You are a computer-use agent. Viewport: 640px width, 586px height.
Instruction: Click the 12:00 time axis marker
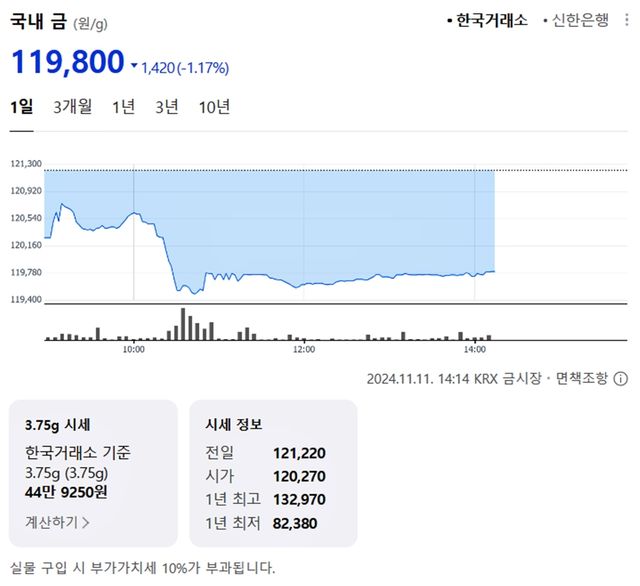click(x=304, y=350)
